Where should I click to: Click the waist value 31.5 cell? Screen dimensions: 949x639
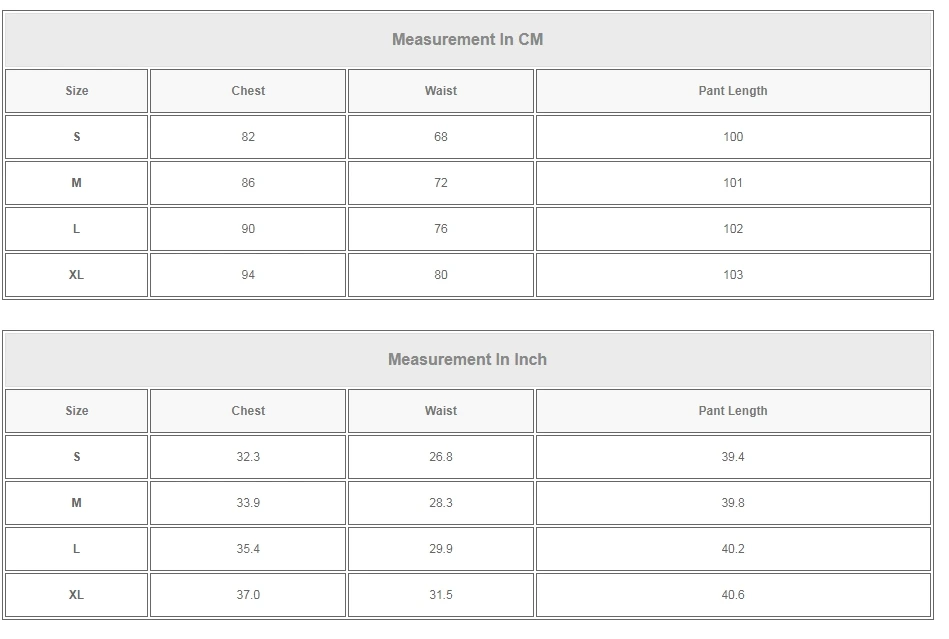[x=441, y=595]
